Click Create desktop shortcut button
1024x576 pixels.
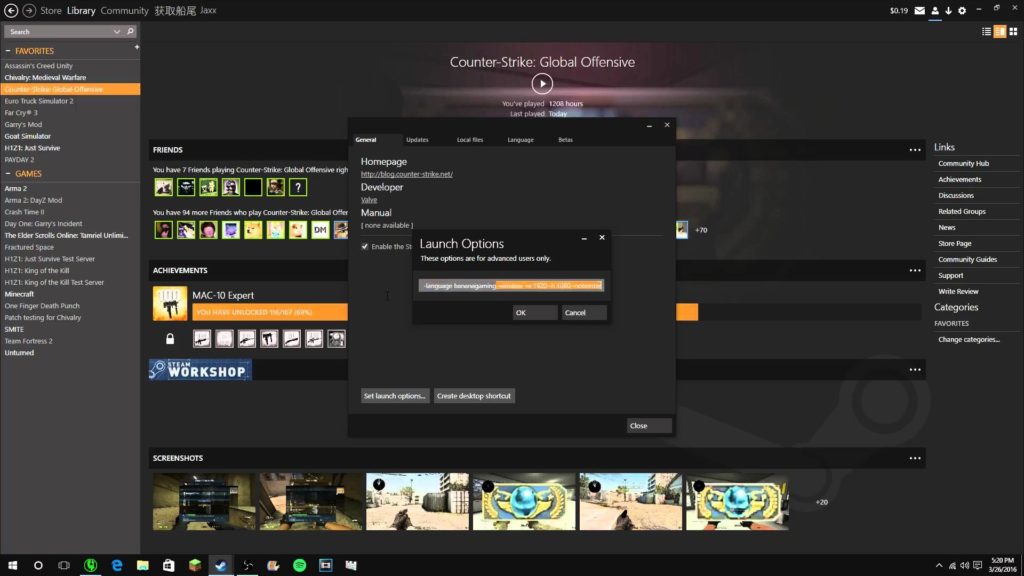pyautogui.click(x=473, y=396)
